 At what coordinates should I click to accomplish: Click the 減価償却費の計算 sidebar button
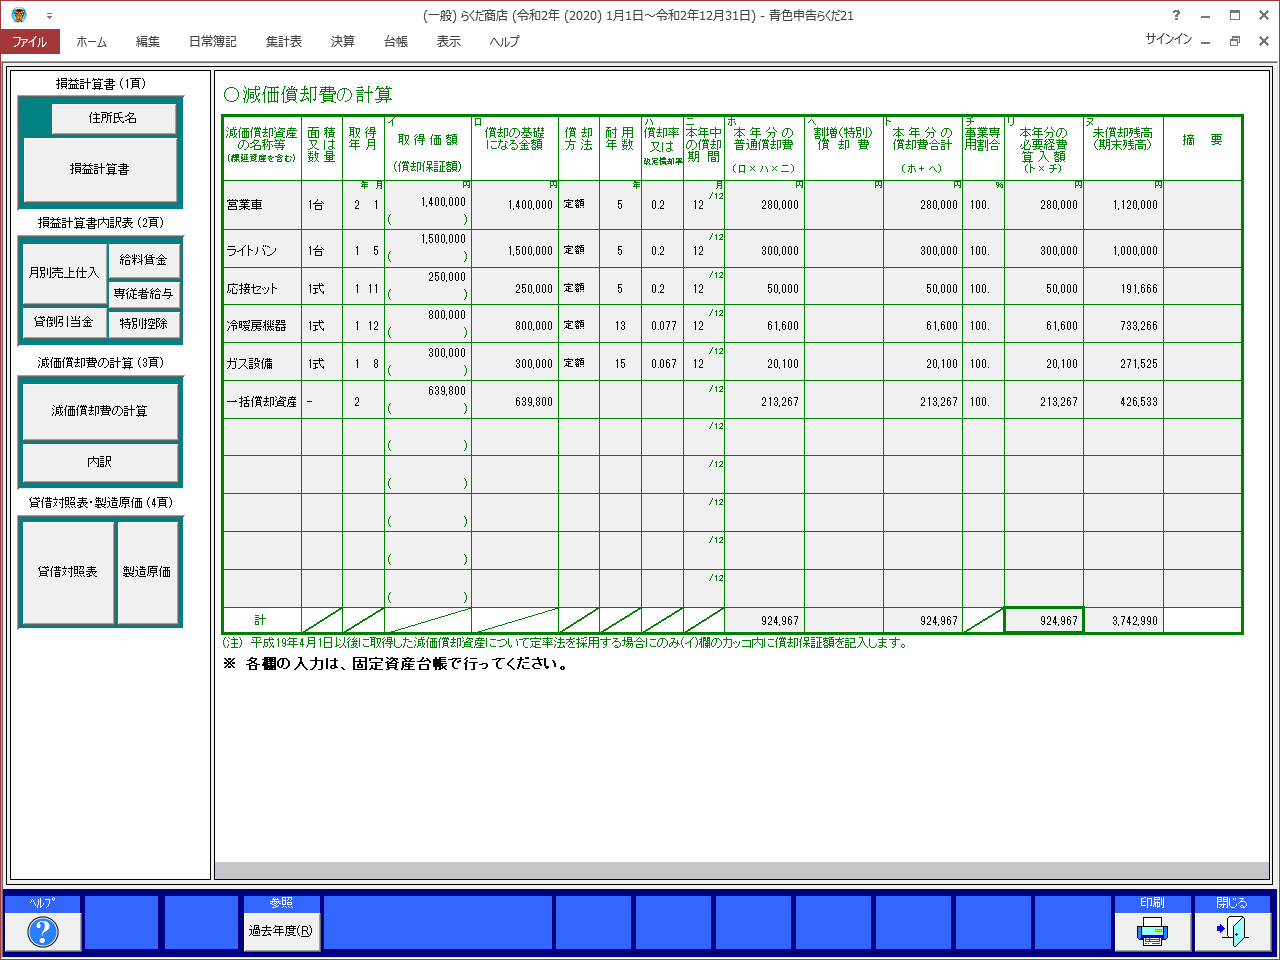[100, 411]
